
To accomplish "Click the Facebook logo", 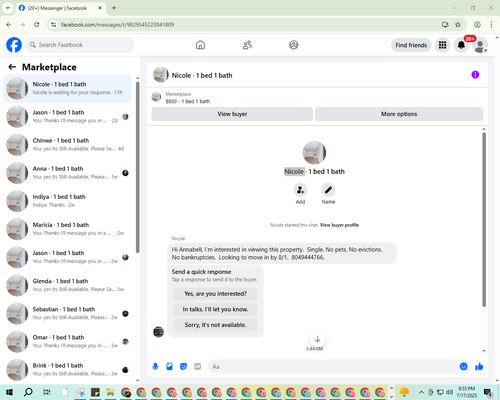I will 14,45.
